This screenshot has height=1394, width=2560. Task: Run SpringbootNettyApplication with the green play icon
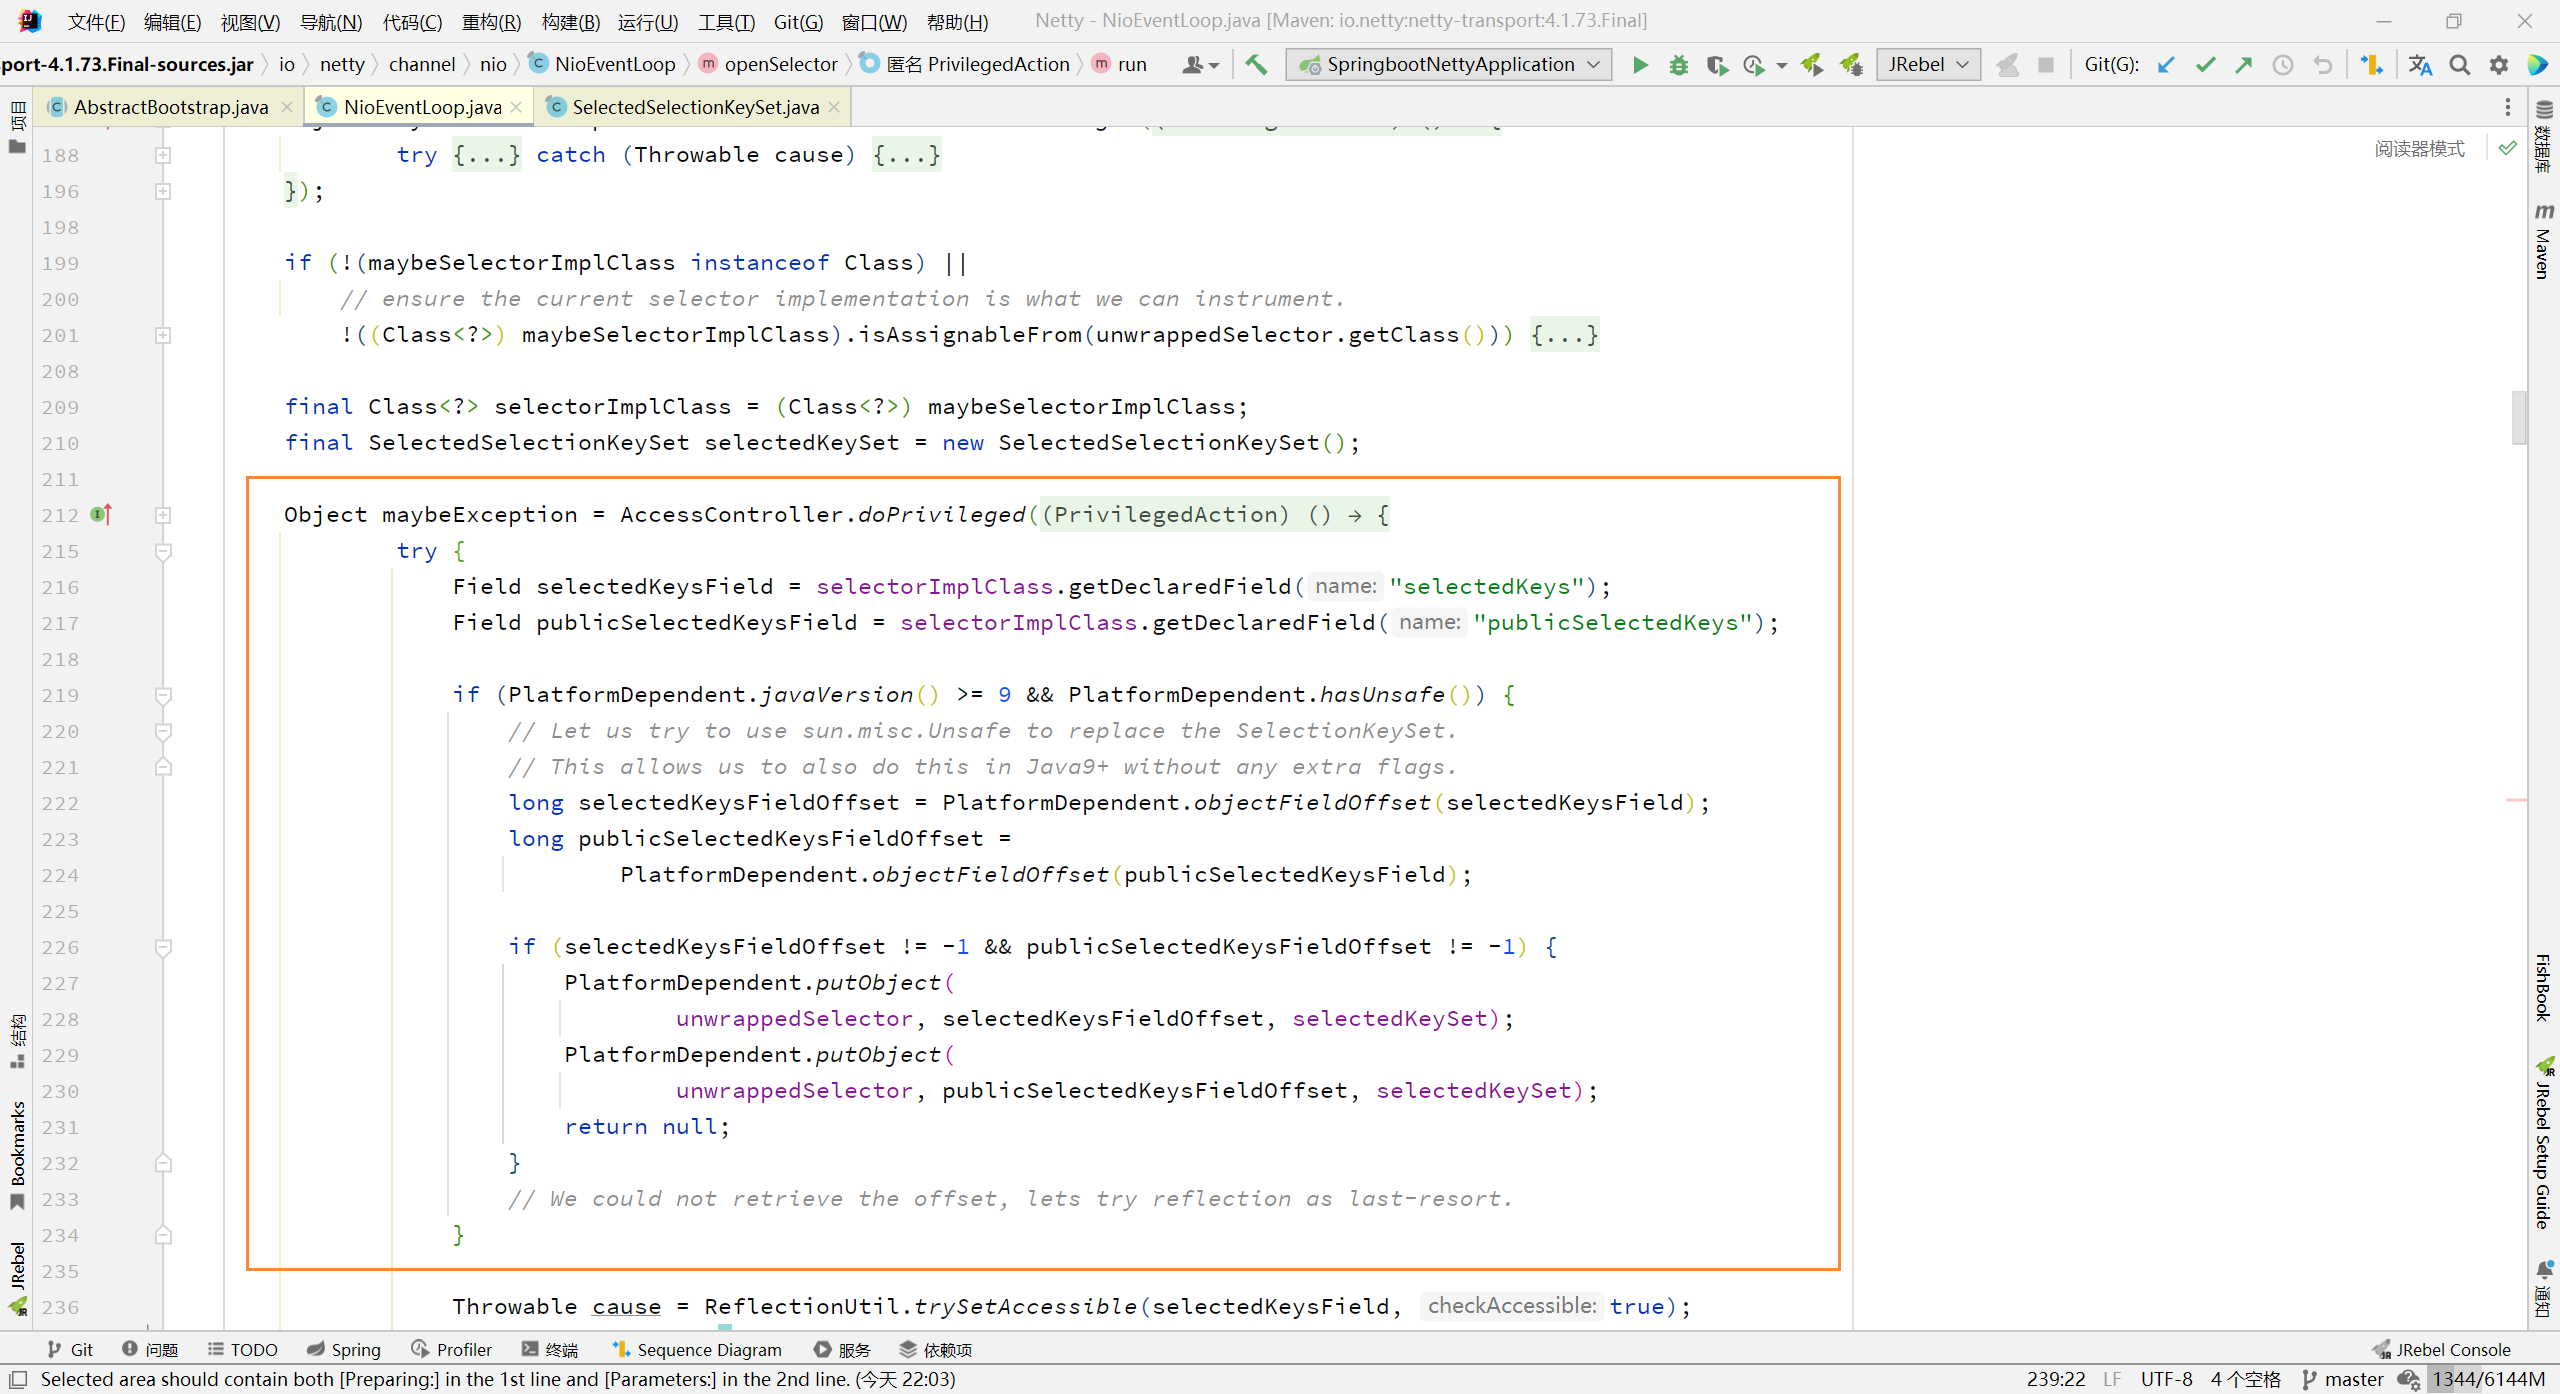point(1640,65)
